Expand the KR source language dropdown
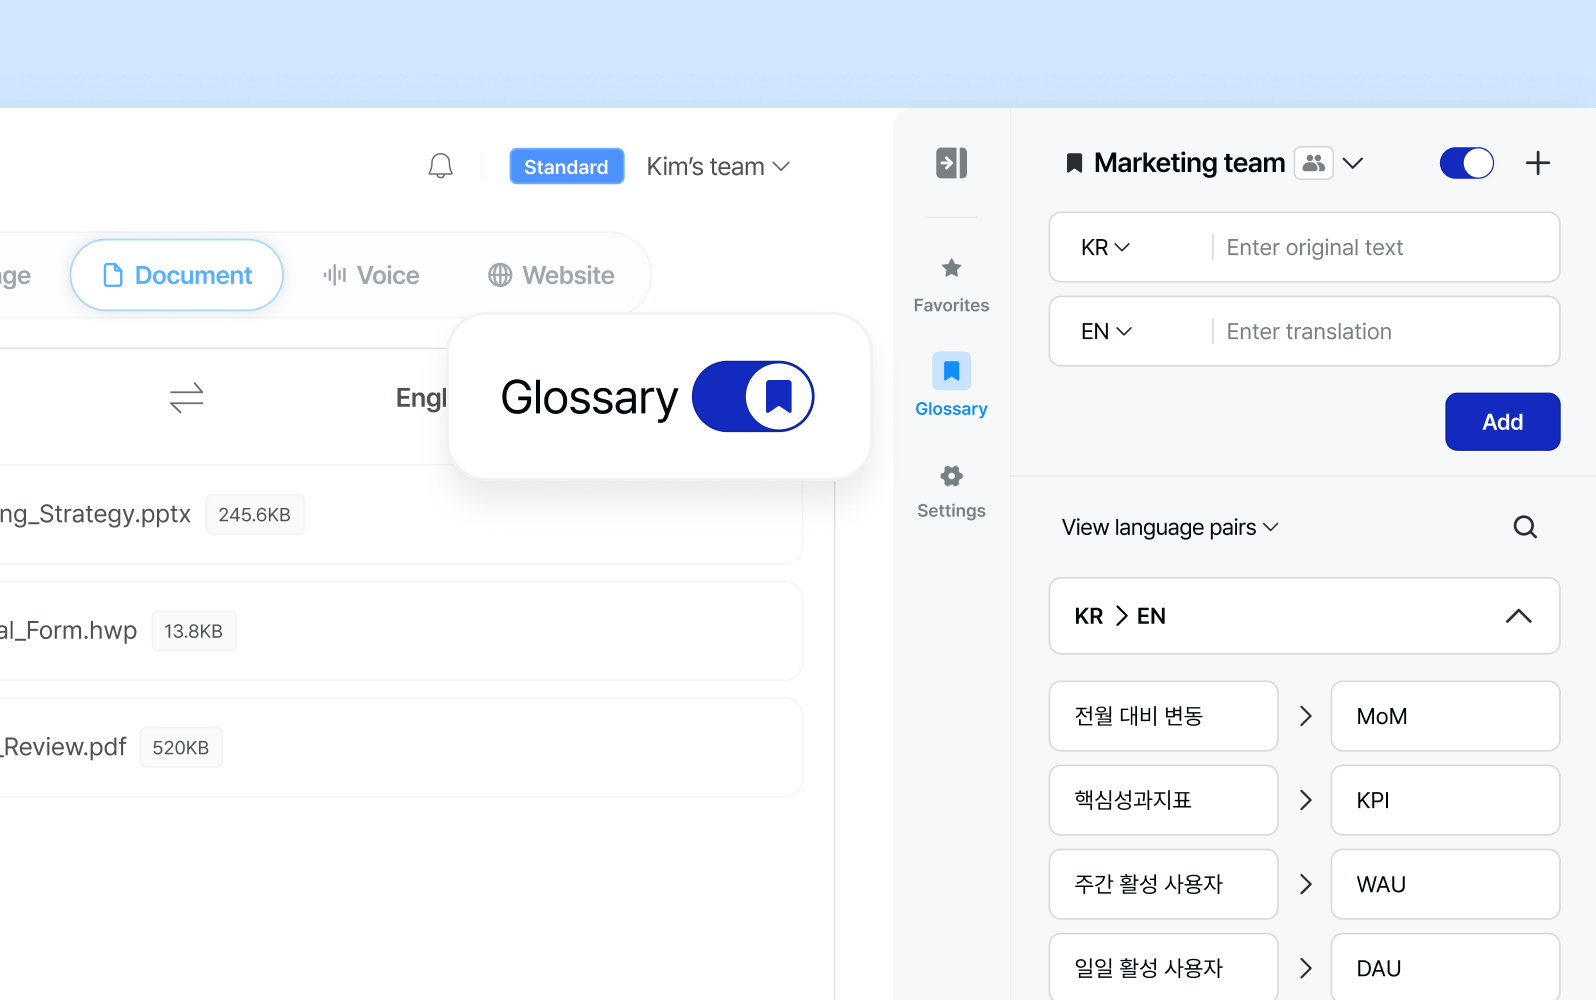The image size is (1596, 1000). point(1105,247)
